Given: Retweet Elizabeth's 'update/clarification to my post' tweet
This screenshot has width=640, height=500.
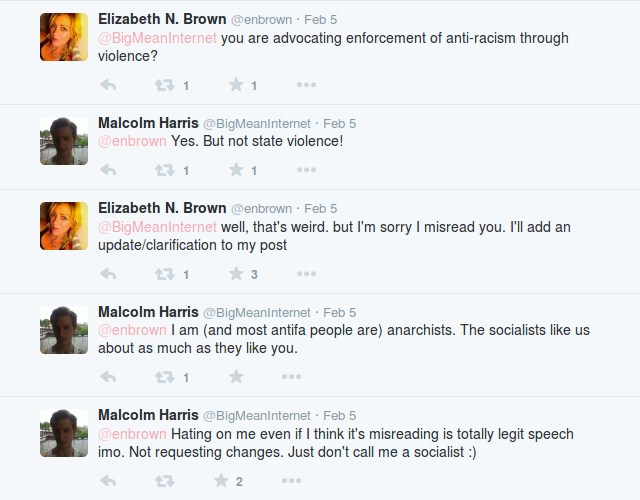Looking at the screenshot, I should click(164, 274).
